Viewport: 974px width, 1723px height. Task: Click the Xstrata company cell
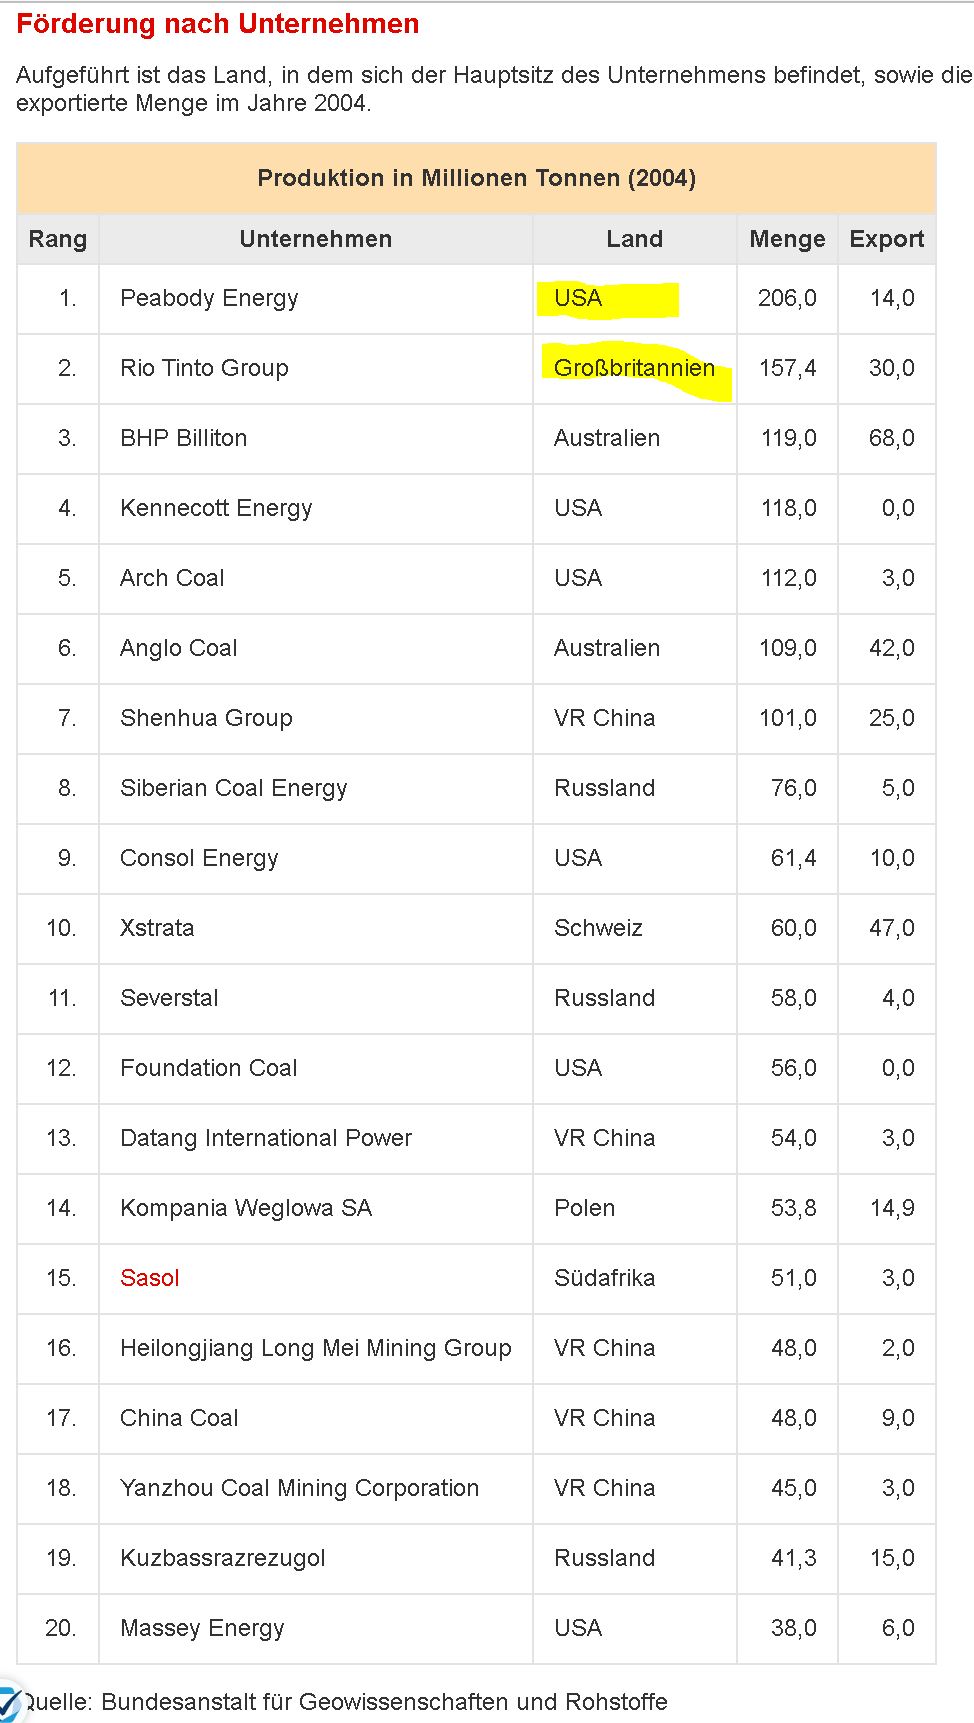tap(157, 928)
